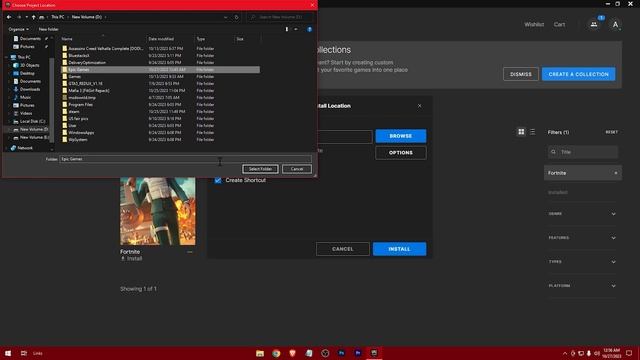Switch library to grid view
This screenshot has width=640, height=360.
(x=521, y=132)
